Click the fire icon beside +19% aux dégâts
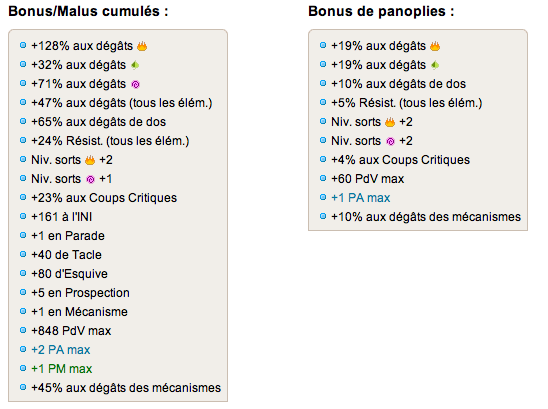The image size is (548, 409). (435, 46)
